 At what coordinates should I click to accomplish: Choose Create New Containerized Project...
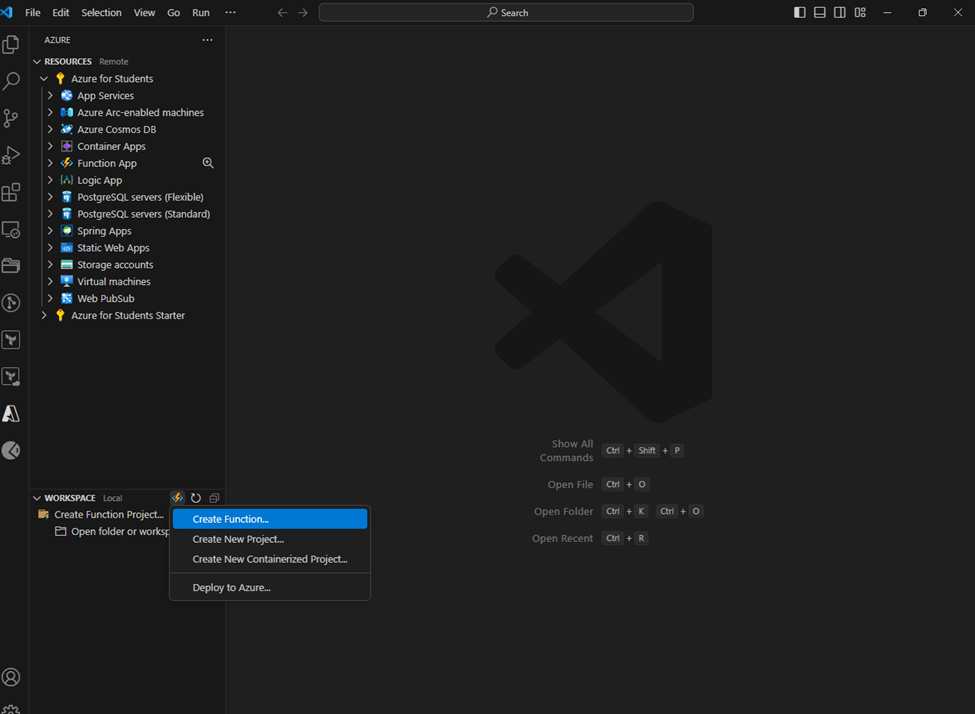tap(270, 559)
